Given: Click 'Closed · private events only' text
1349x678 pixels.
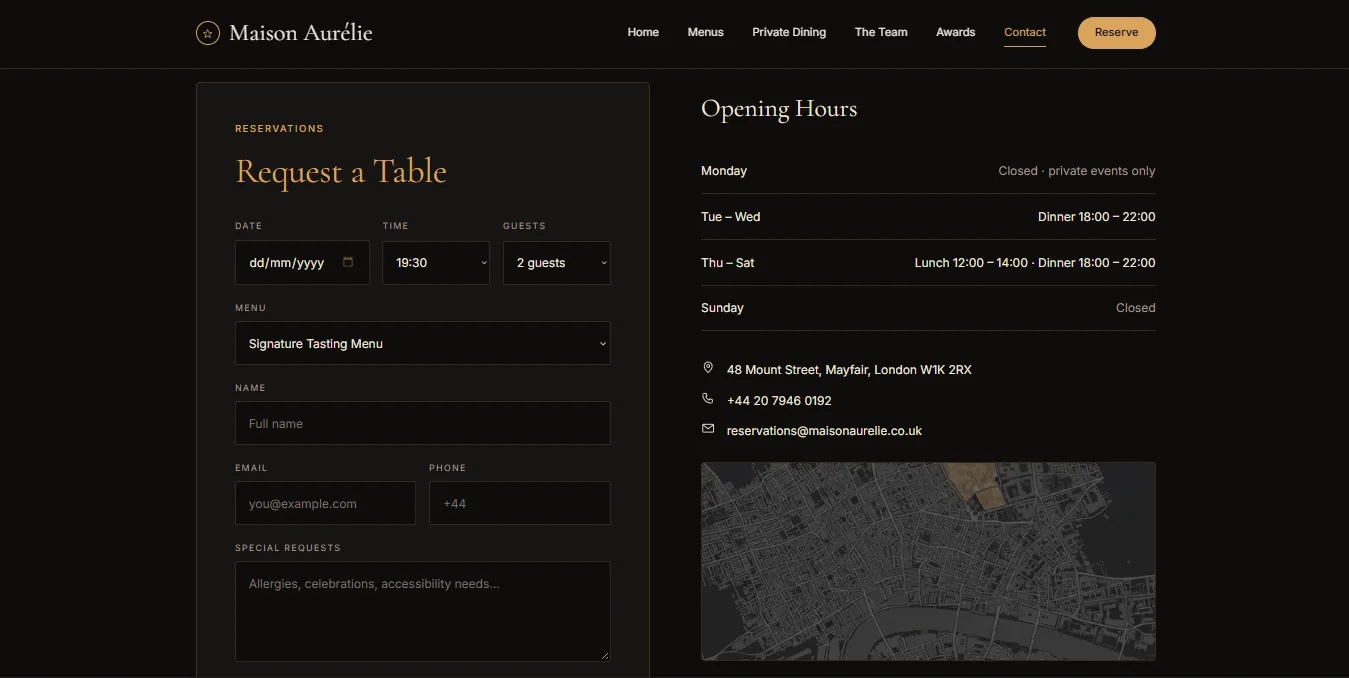Looking at the screenshot, I should click(1077, 171).
